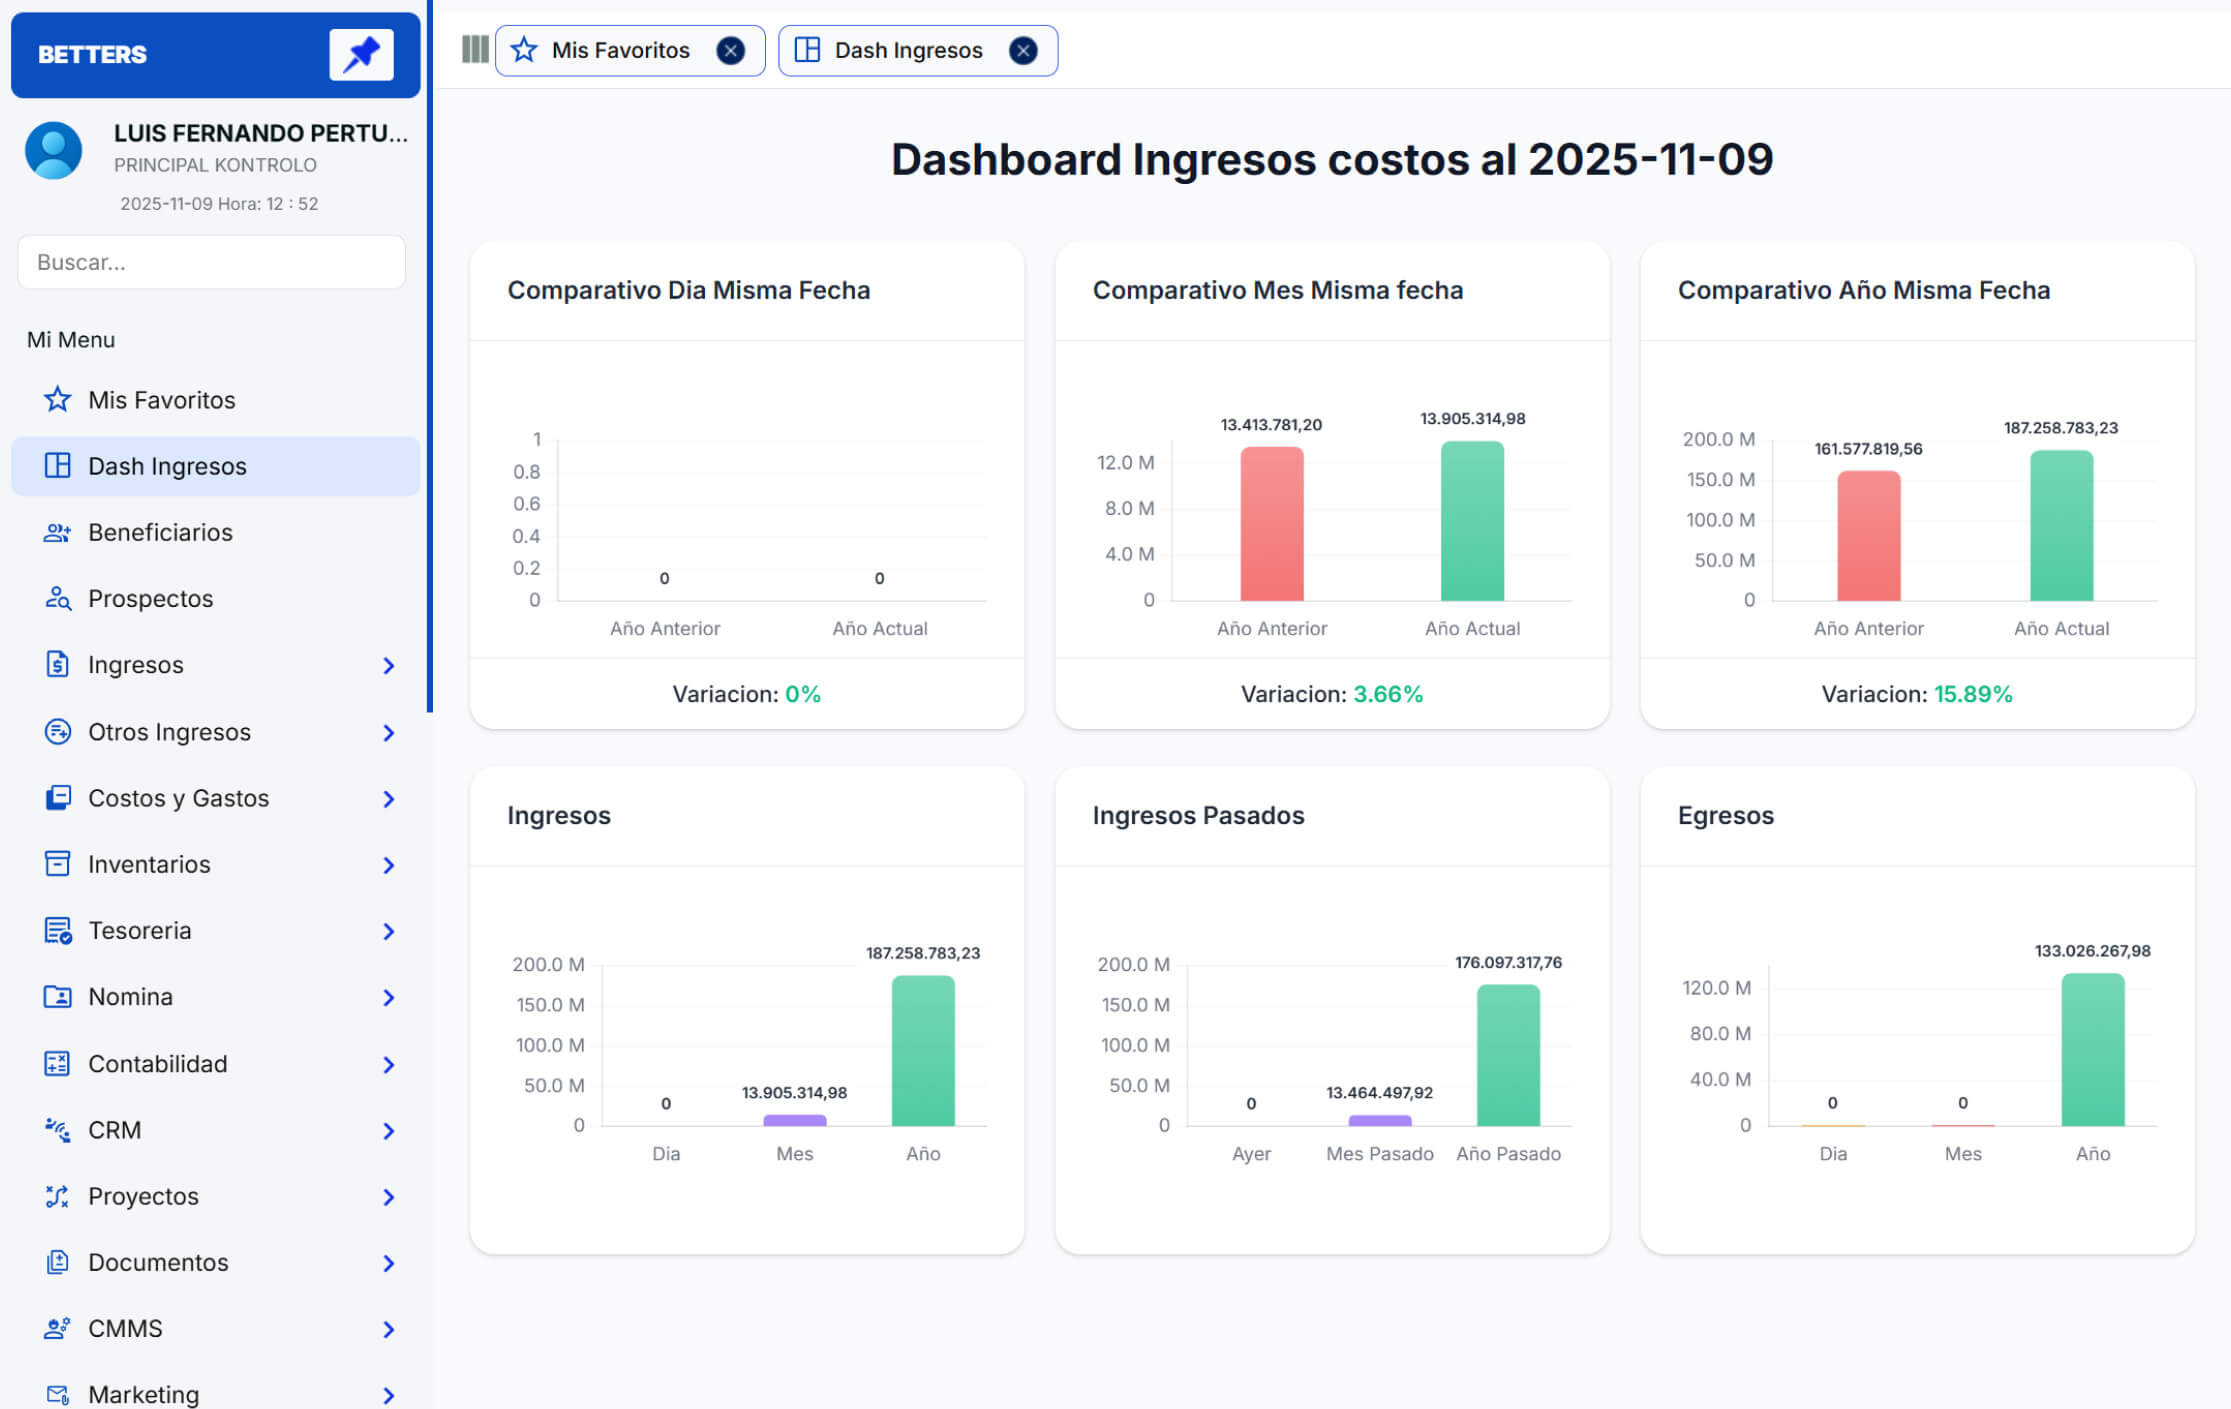This screenshot has height=1409, width=2231.
Task: Expand the Nomina submenu arrow
Action: [389, 998]
